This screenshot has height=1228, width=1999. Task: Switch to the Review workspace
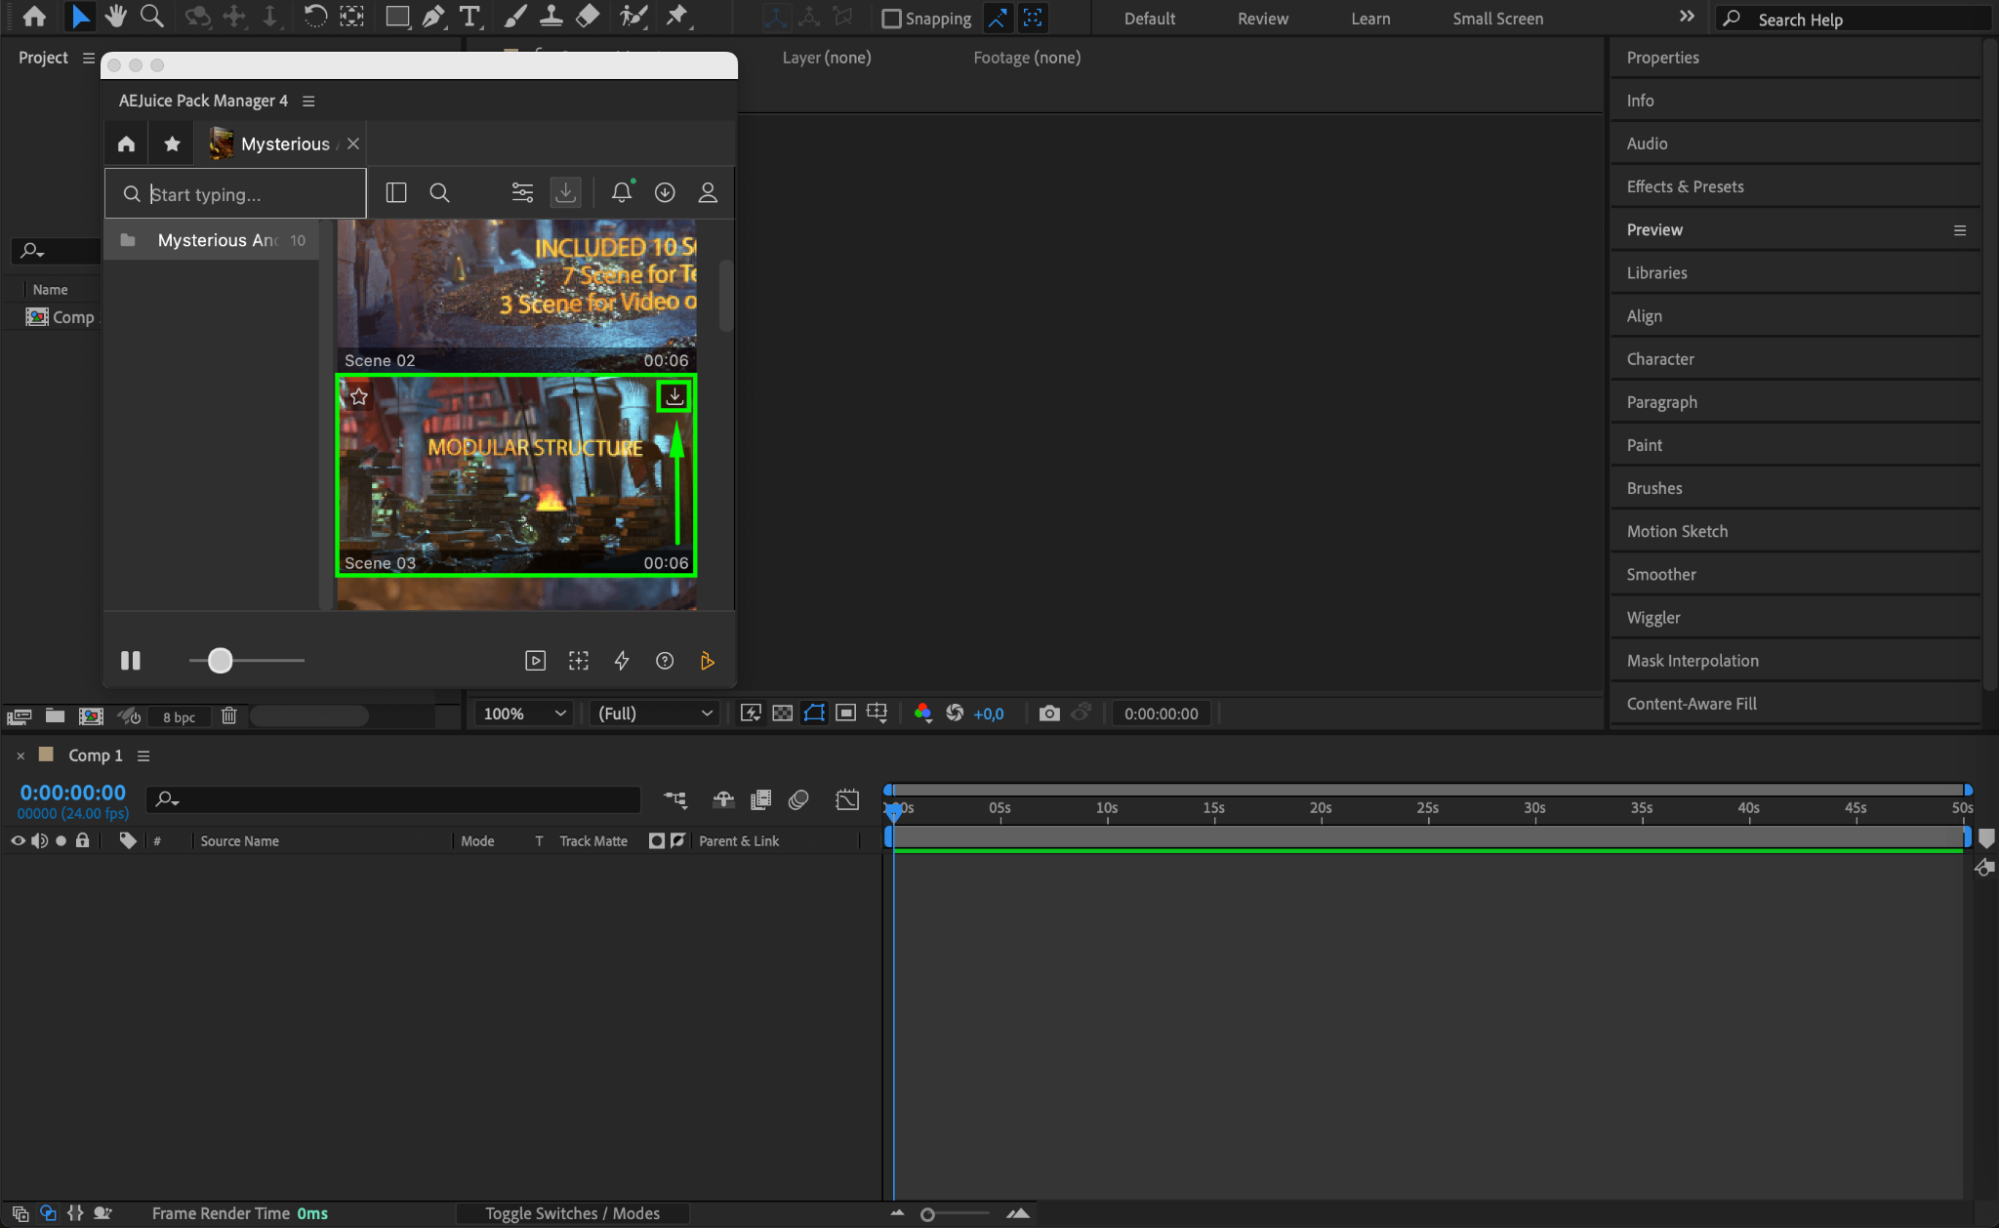pos(1262,19)
